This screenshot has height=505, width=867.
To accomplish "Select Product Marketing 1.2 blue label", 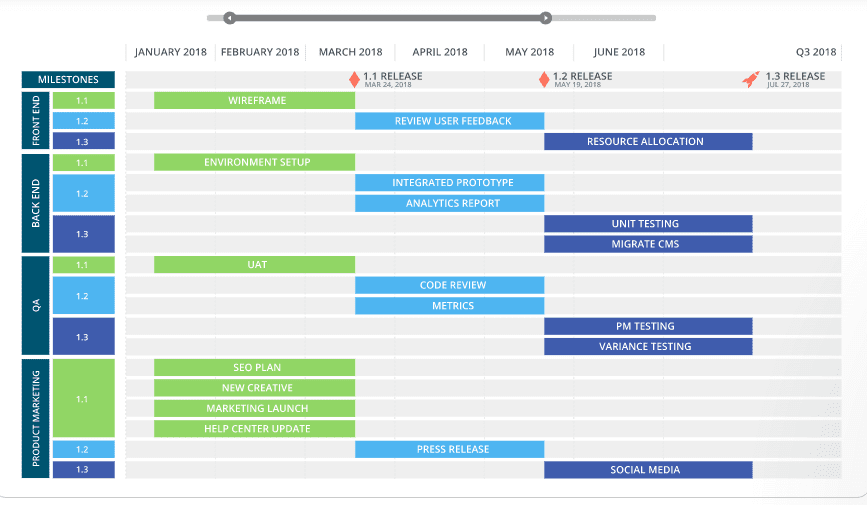I will [83, 449].
